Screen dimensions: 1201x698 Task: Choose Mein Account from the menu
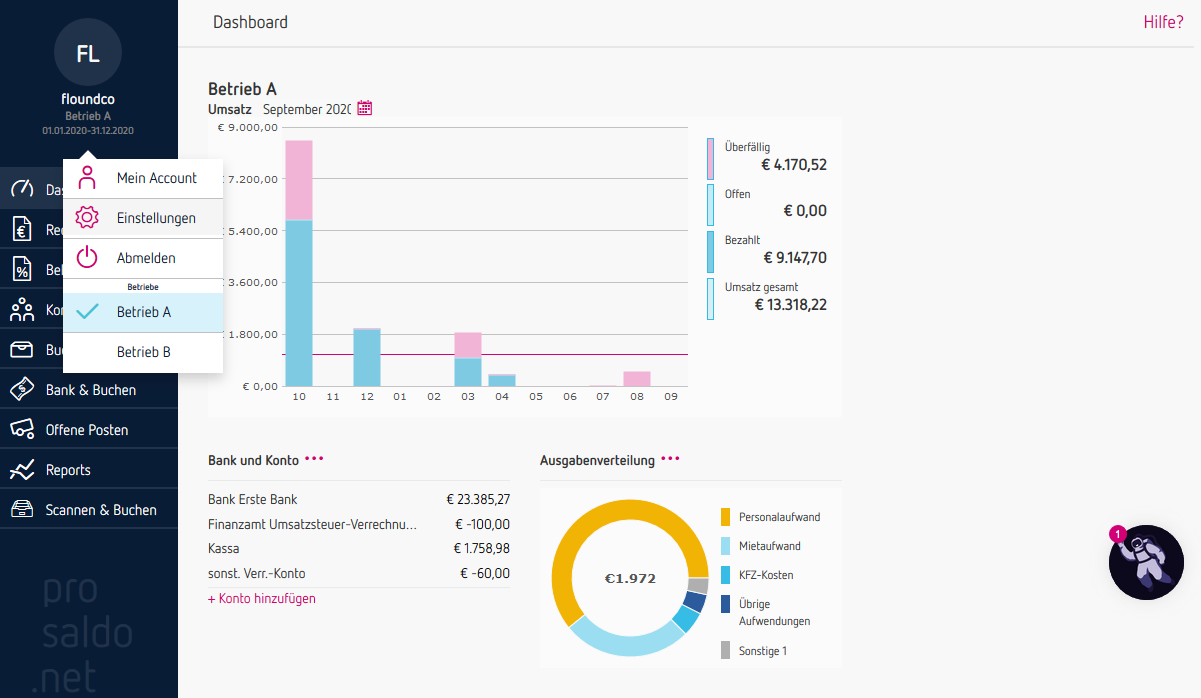[x=157, y=178]
